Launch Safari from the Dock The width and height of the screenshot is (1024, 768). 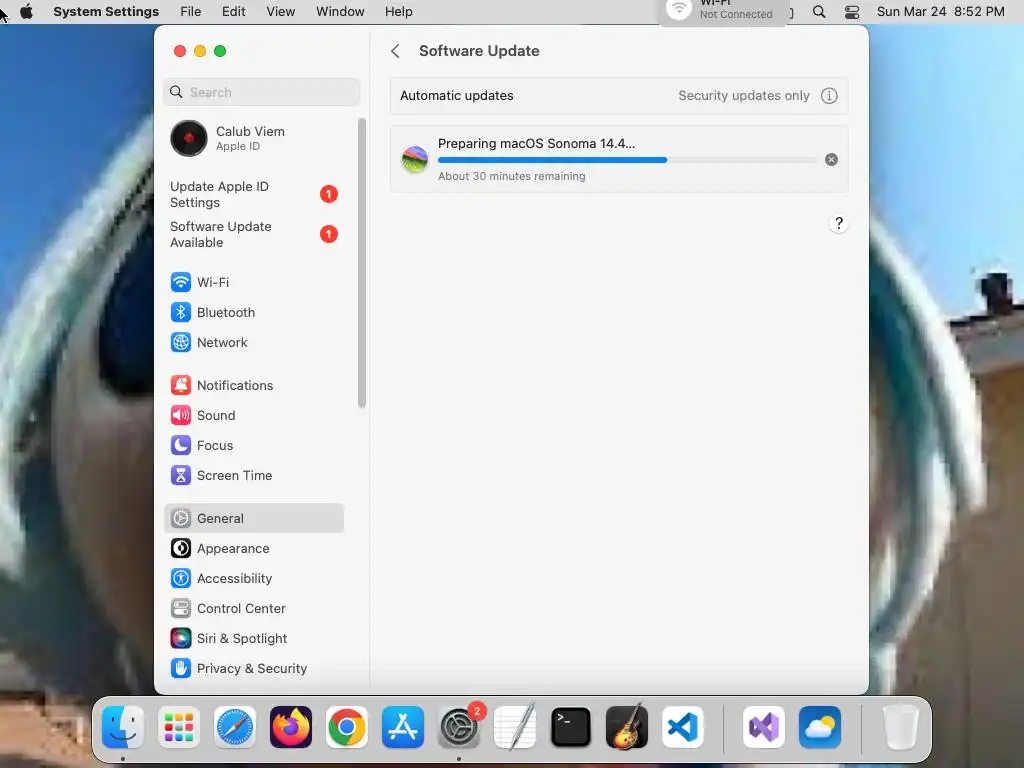[234, 727]
